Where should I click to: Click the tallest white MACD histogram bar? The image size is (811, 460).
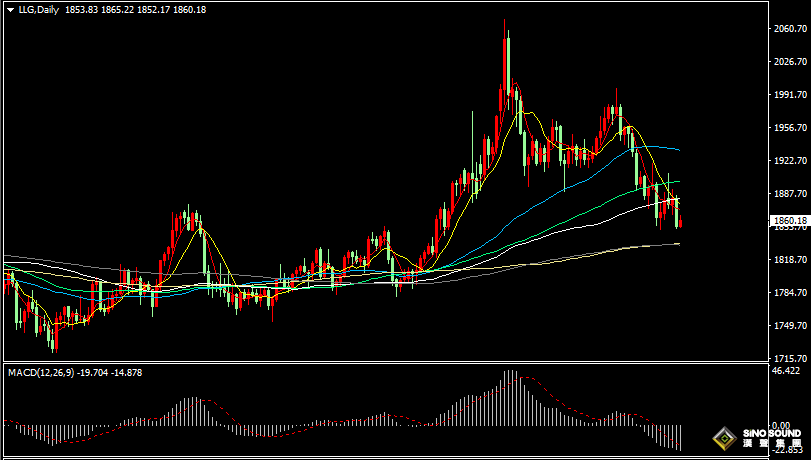coord(508,398)
